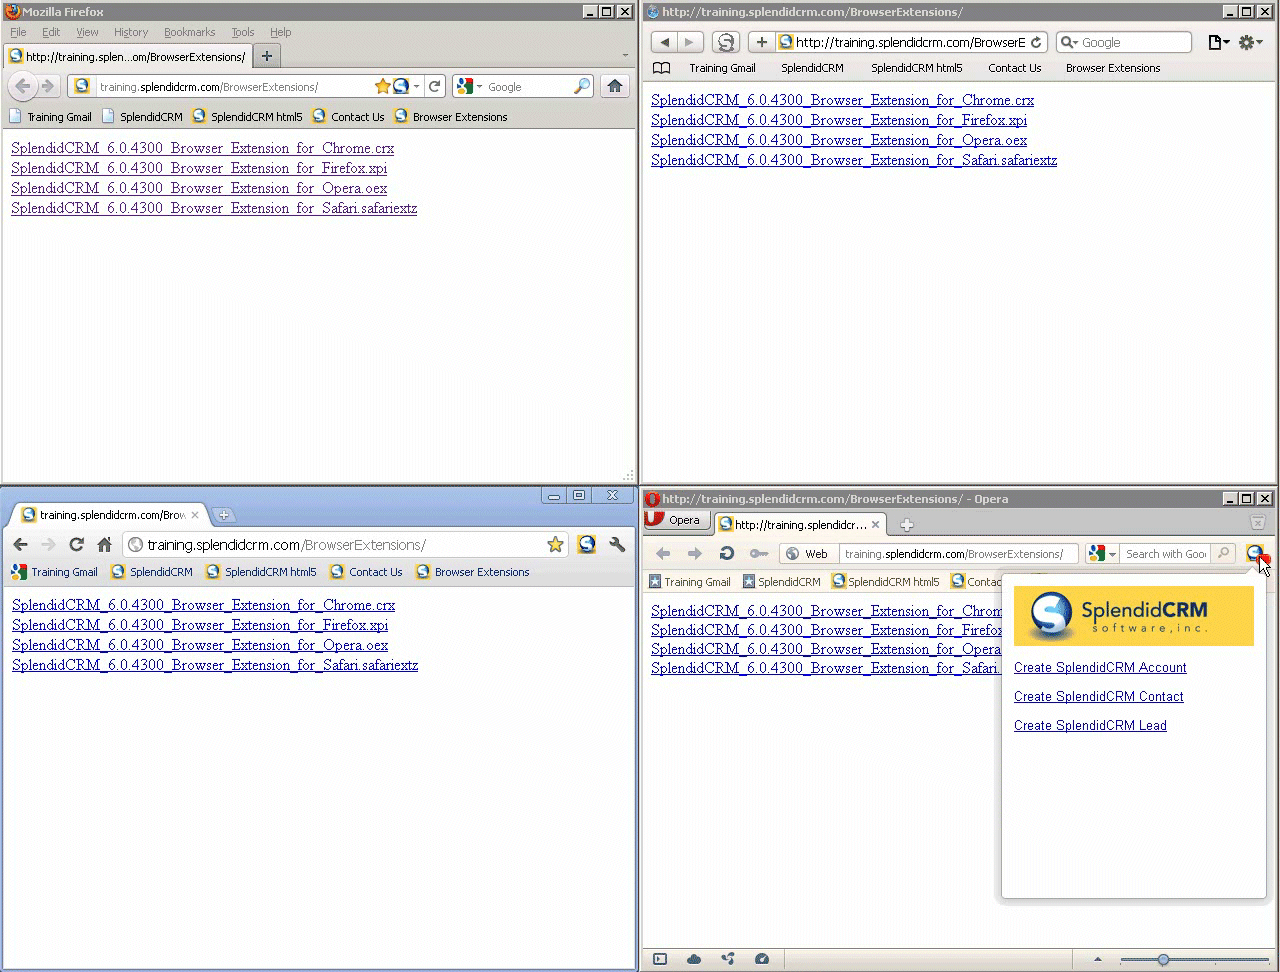Click Create SplendidCRM Contact link
Viewport: 1280px width, 972px height.
[1098, 697]
